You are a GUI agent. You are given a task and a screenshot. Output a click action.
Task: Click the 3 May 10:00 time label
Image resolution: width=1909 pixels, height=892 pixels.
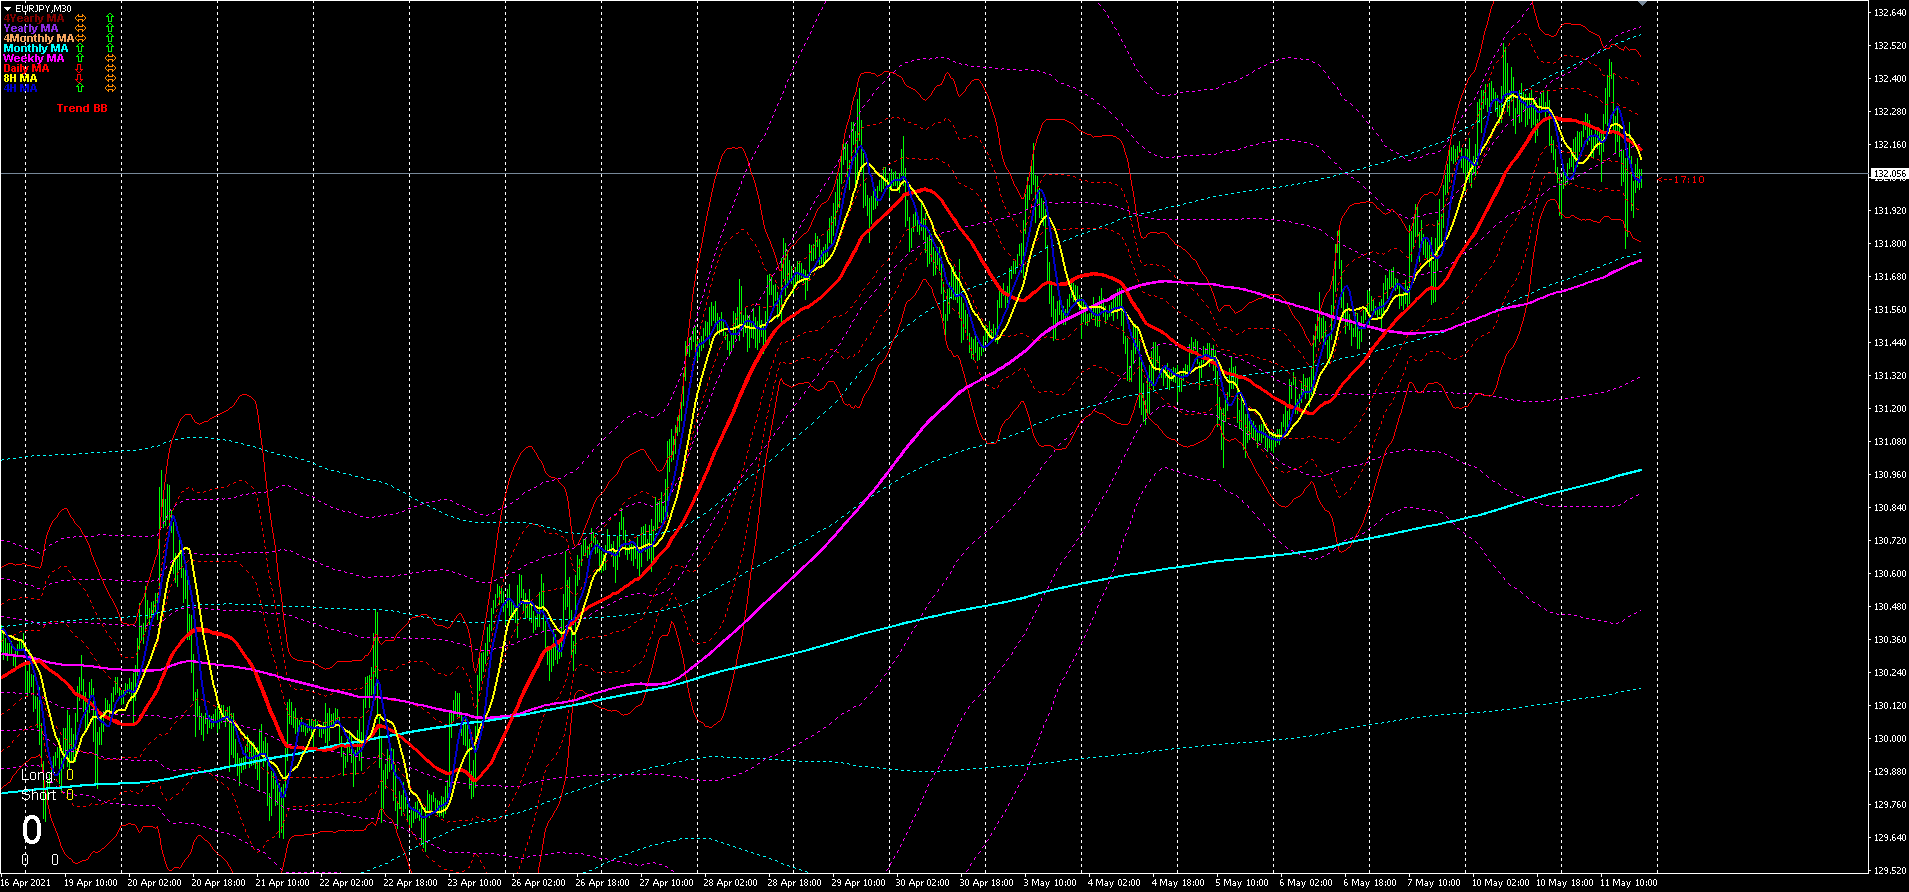pyautogui.click(x=1051, y=883)
